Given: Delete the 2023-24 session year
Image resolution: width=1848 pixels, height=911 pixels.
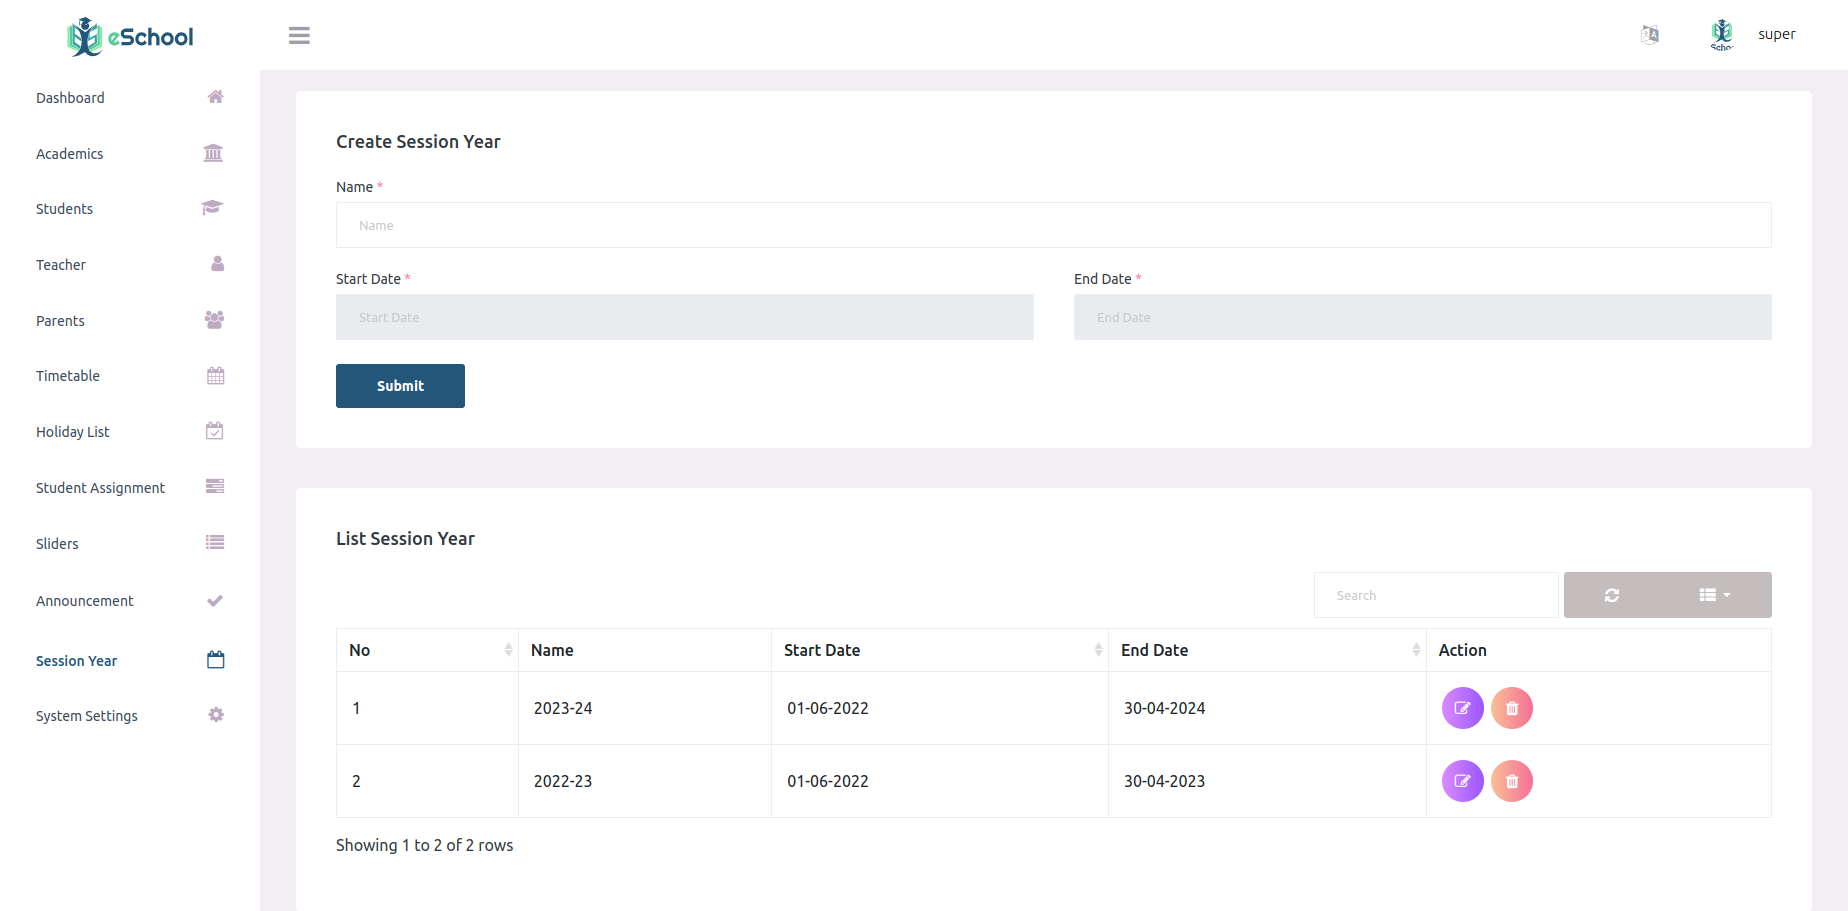Looking at the screenshot, I should 1511,708.
